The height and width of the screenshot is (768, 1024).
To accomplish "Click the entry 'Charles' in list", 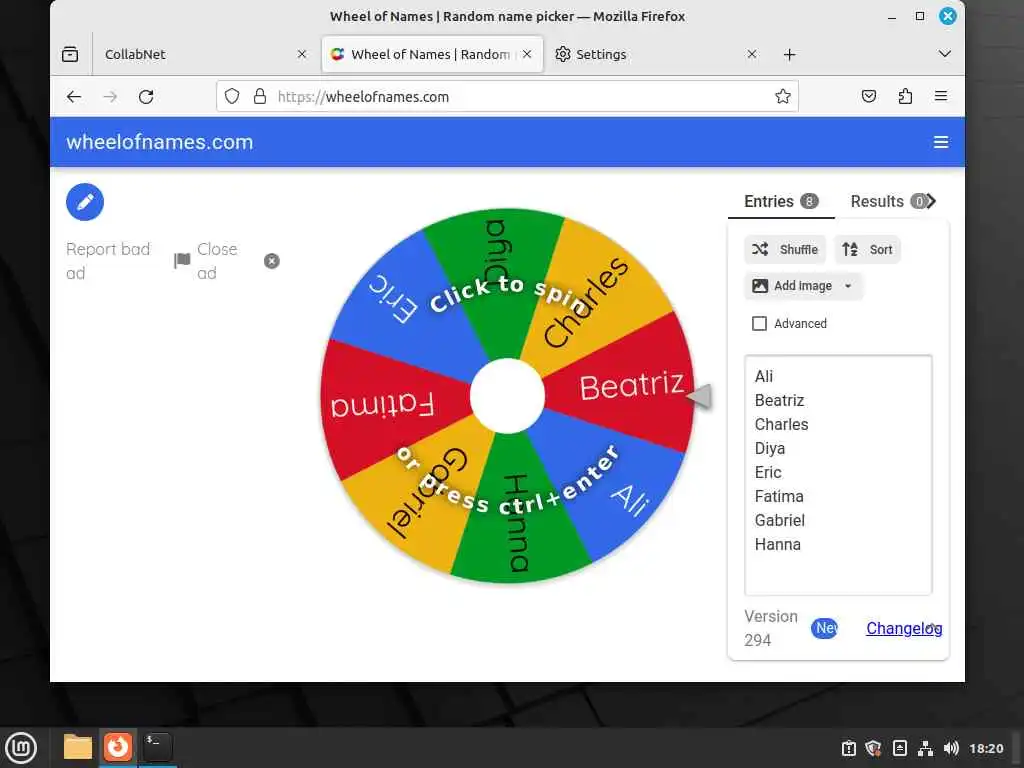I will 781,424.
